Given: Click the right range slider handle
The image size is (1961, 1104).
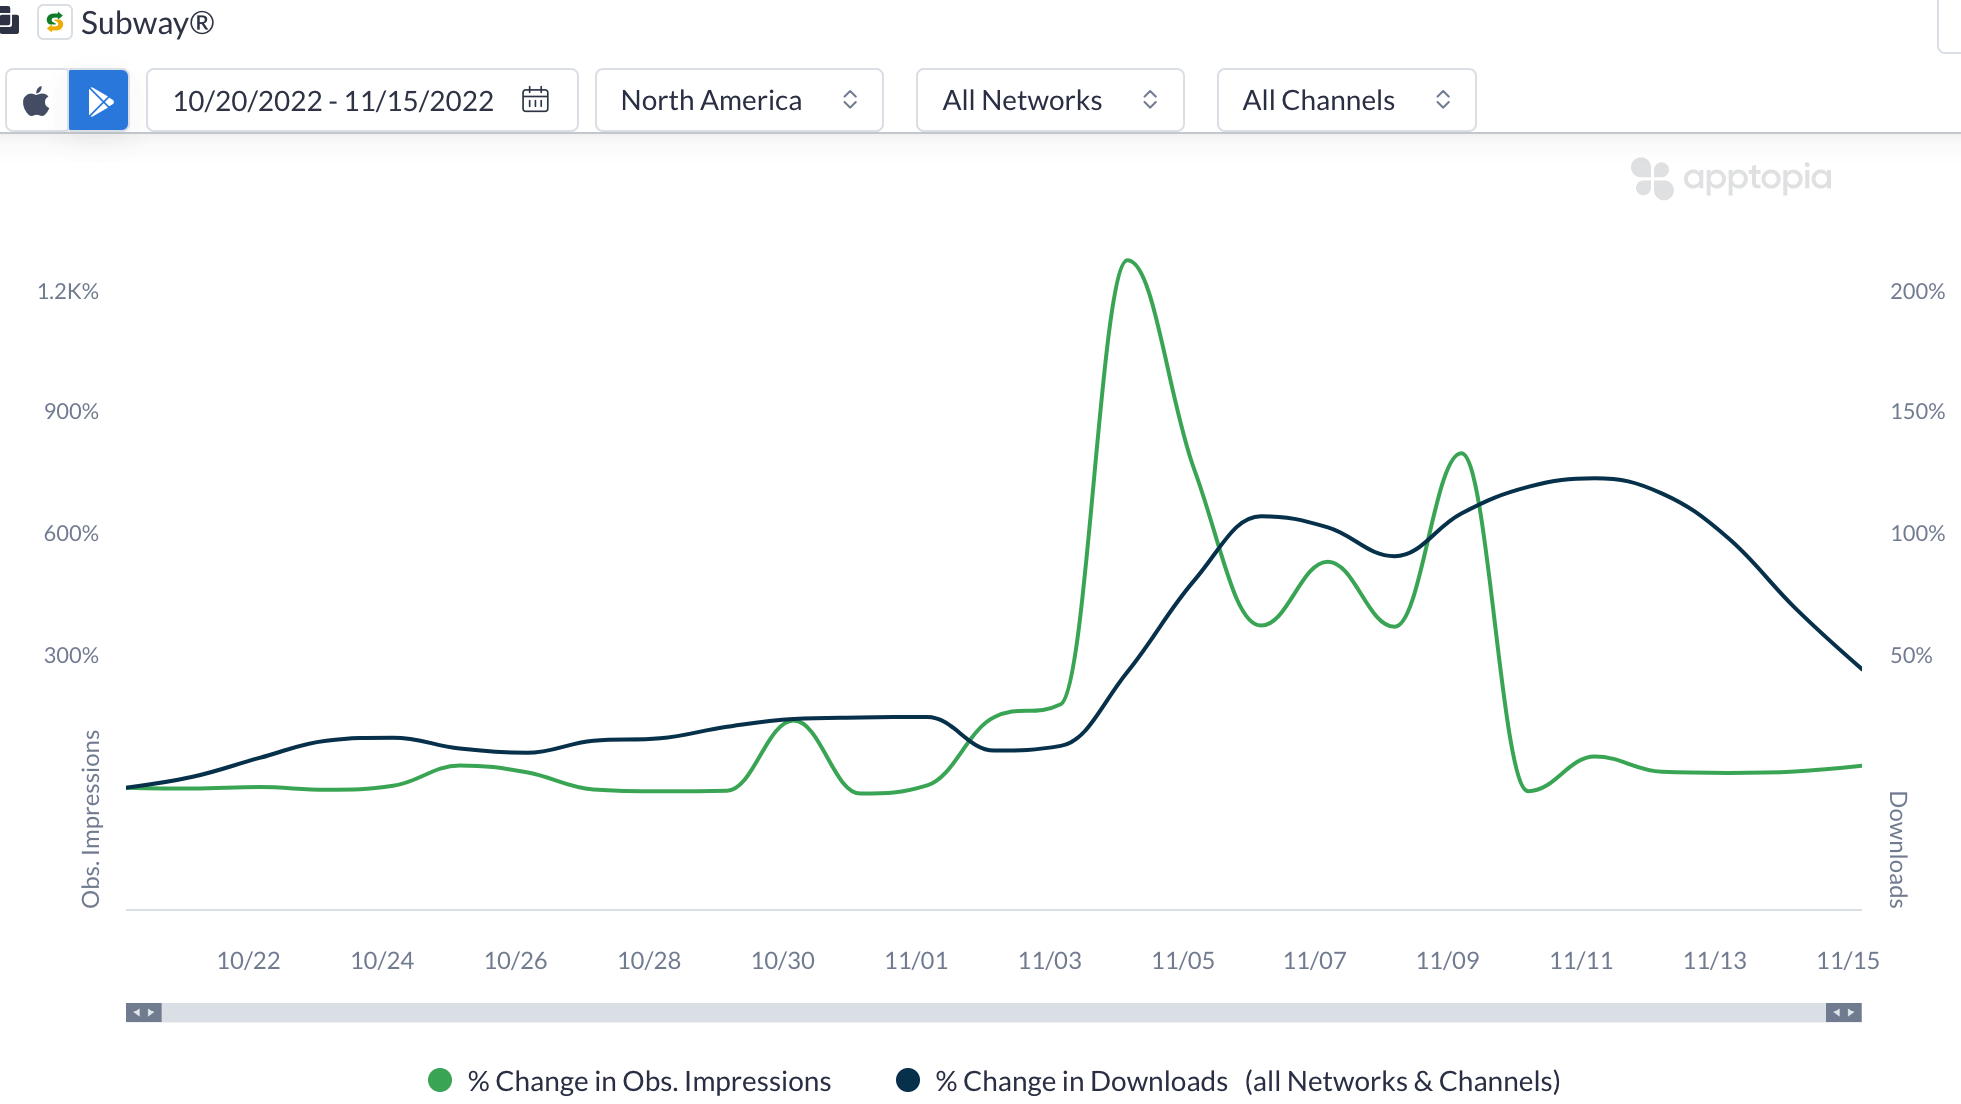Looking at the screenshot, I should tap(1843, 1012).
